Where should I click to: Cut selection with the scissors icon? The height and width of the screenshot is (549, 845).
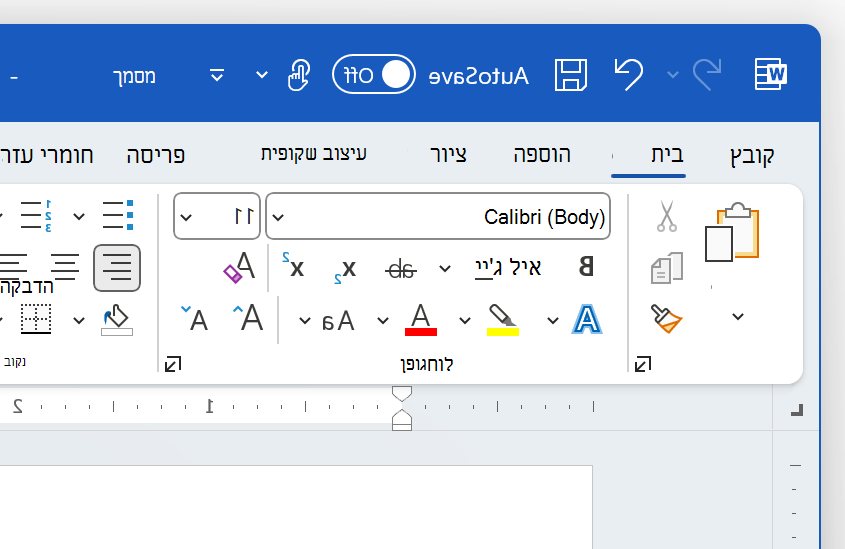click(667, 216)
